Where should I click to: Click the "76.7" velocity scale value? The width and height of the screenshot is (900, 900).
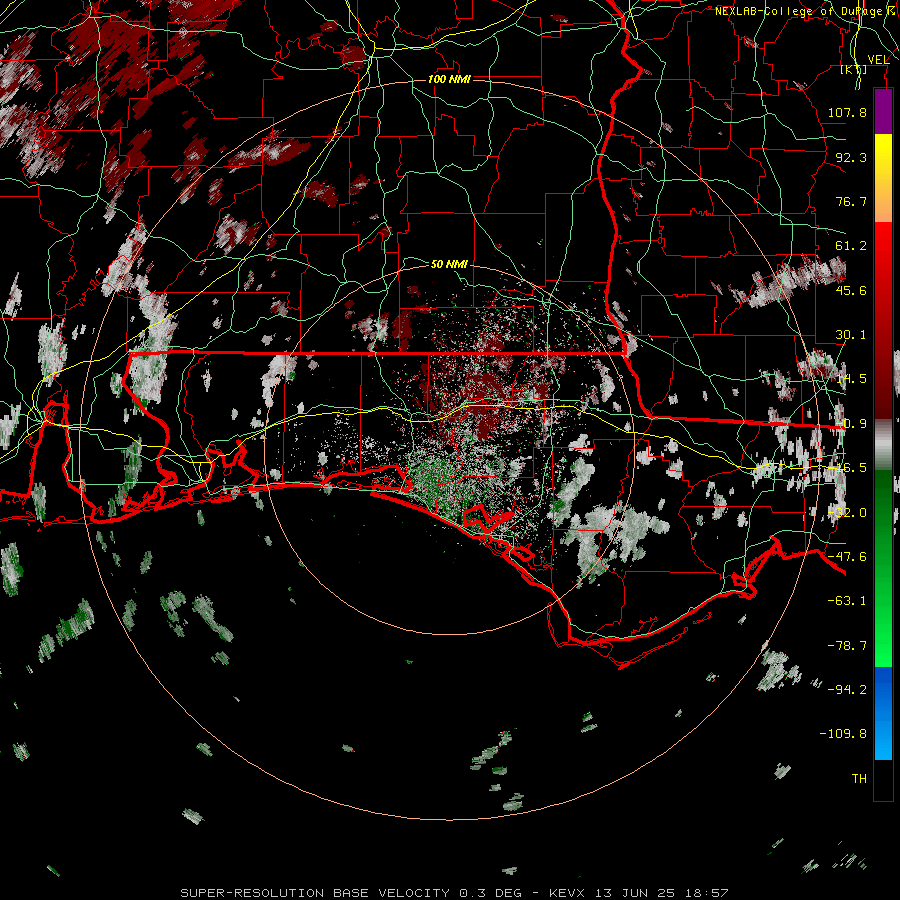[x=851, y=201]
